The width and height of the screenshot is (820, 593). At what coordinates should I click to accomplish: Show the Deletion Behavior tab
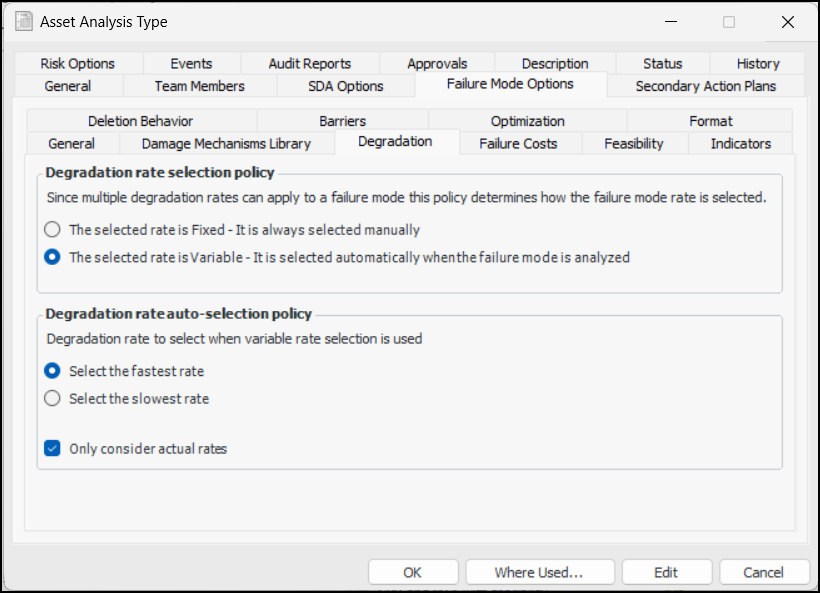140,121
